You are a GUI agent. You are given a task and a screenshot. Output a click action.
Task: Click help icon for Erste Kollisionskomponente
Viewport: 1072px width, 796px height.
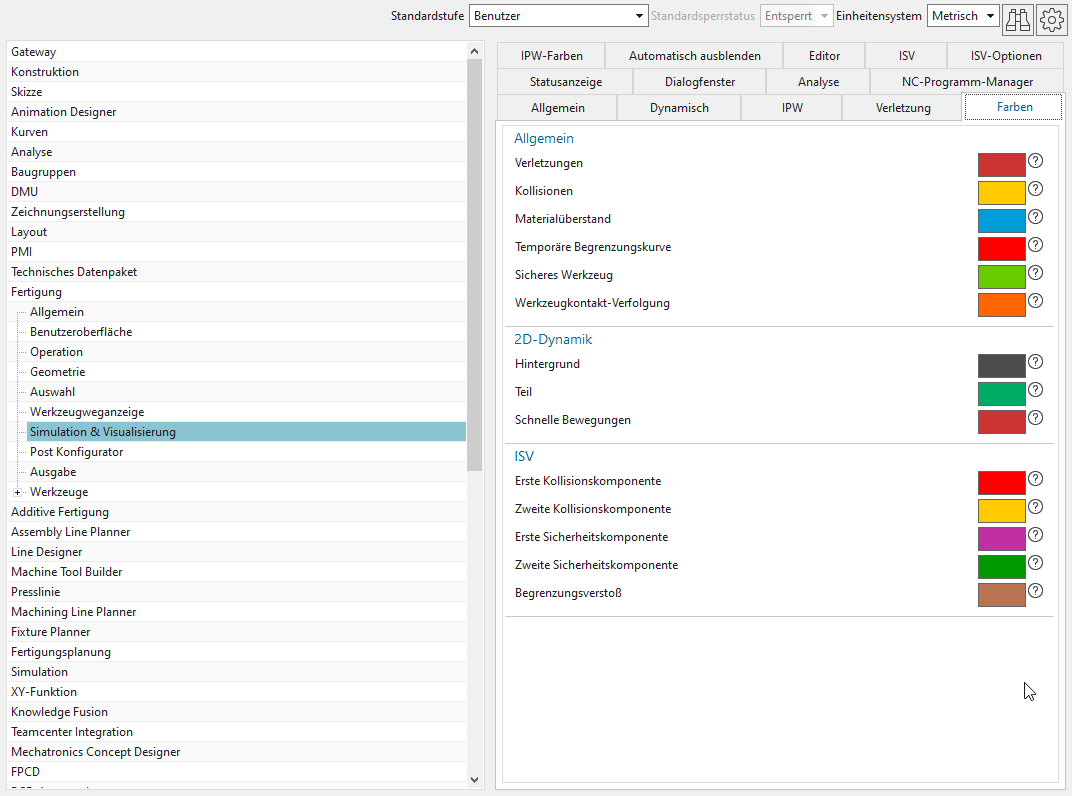coord(1036,479)
